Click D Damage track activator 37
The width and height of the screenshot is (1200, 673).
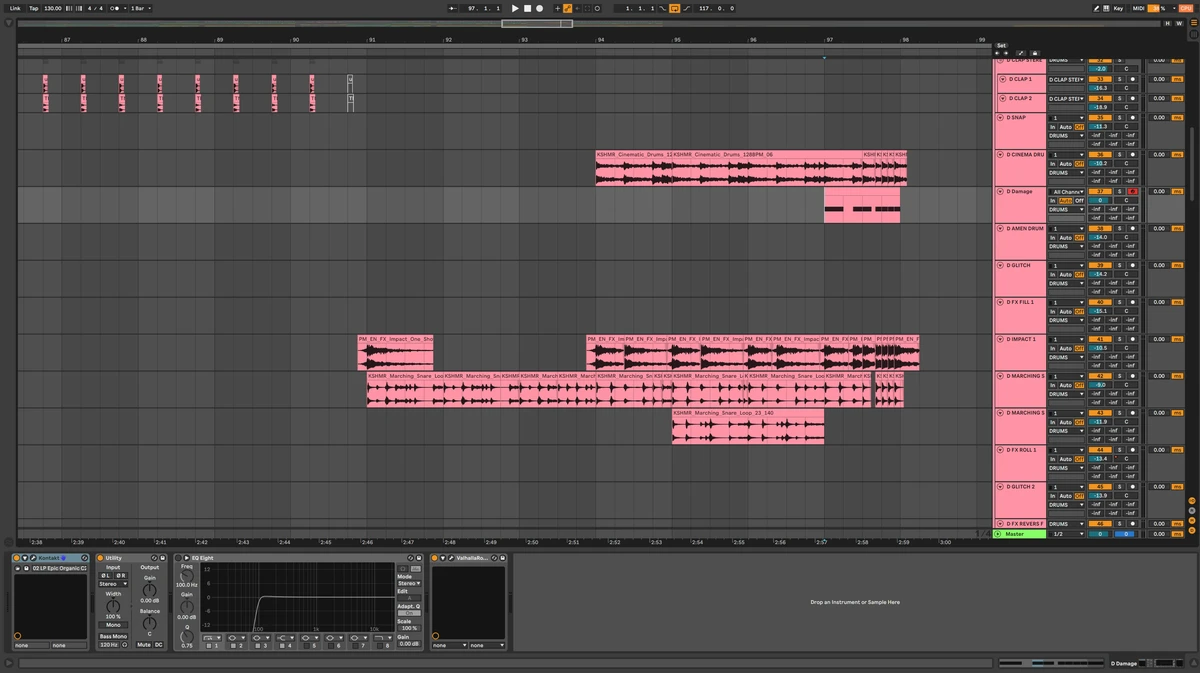1099,191
